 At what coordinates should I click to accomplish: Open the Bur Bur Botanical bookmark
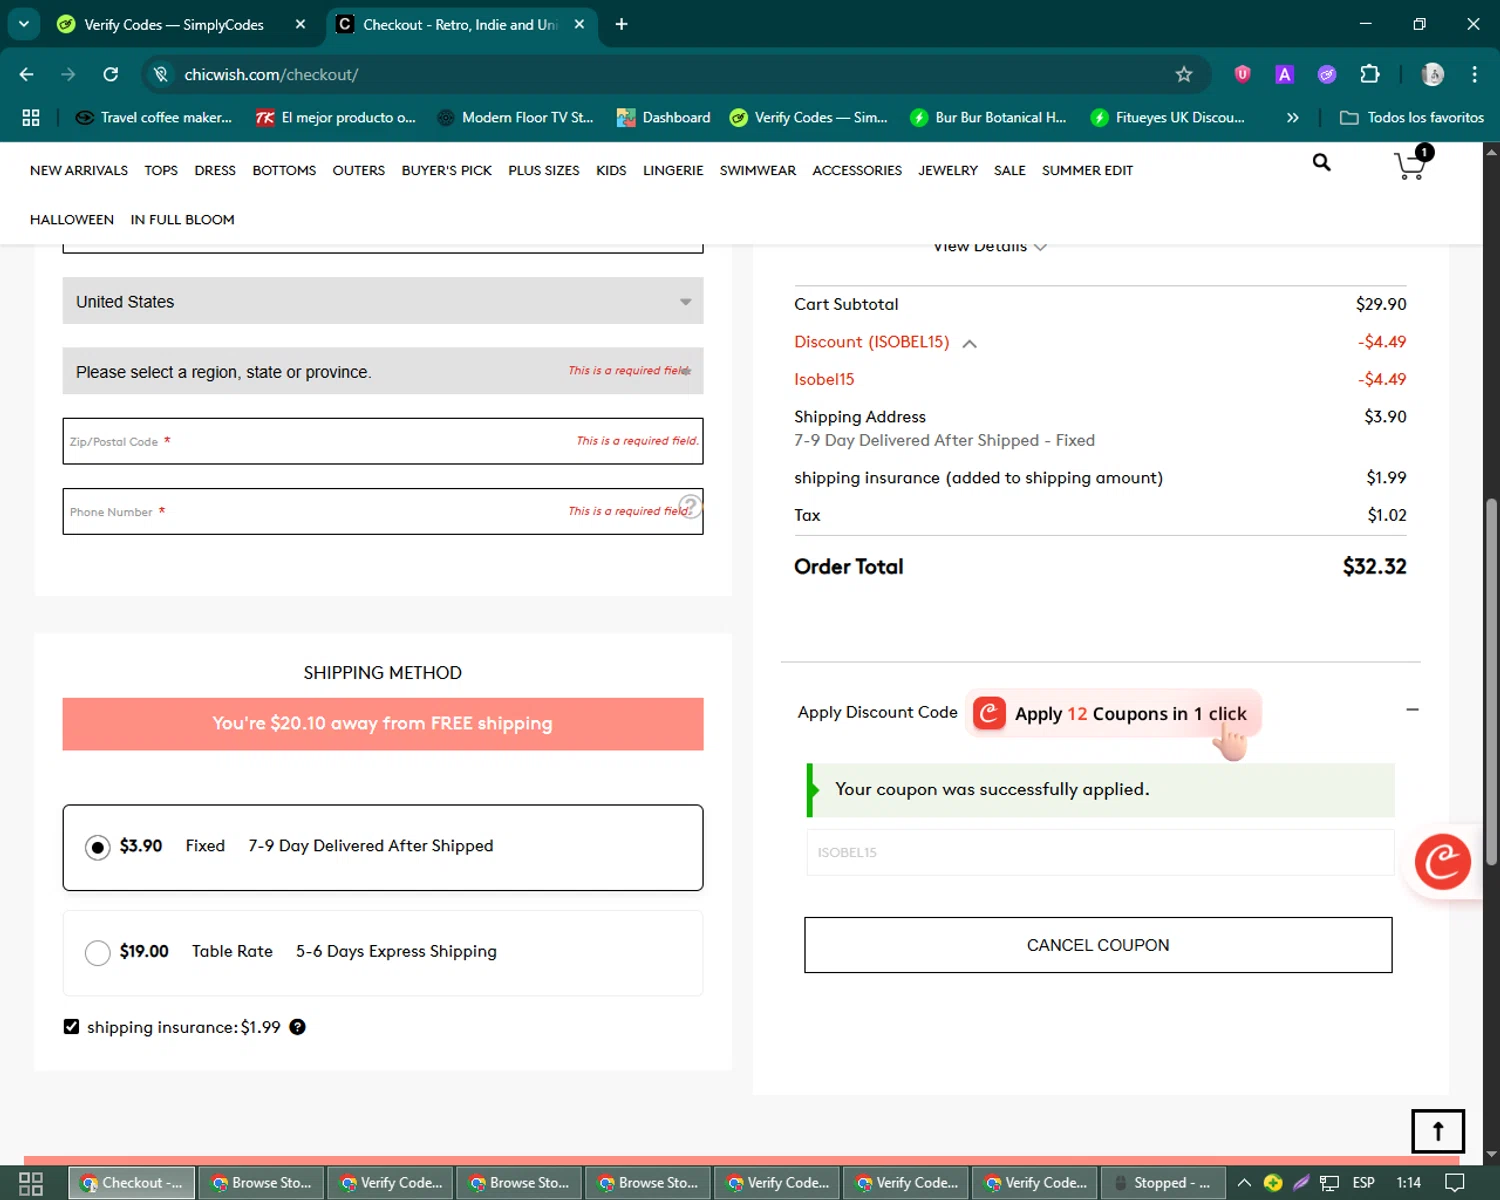(x=988, y=117)
